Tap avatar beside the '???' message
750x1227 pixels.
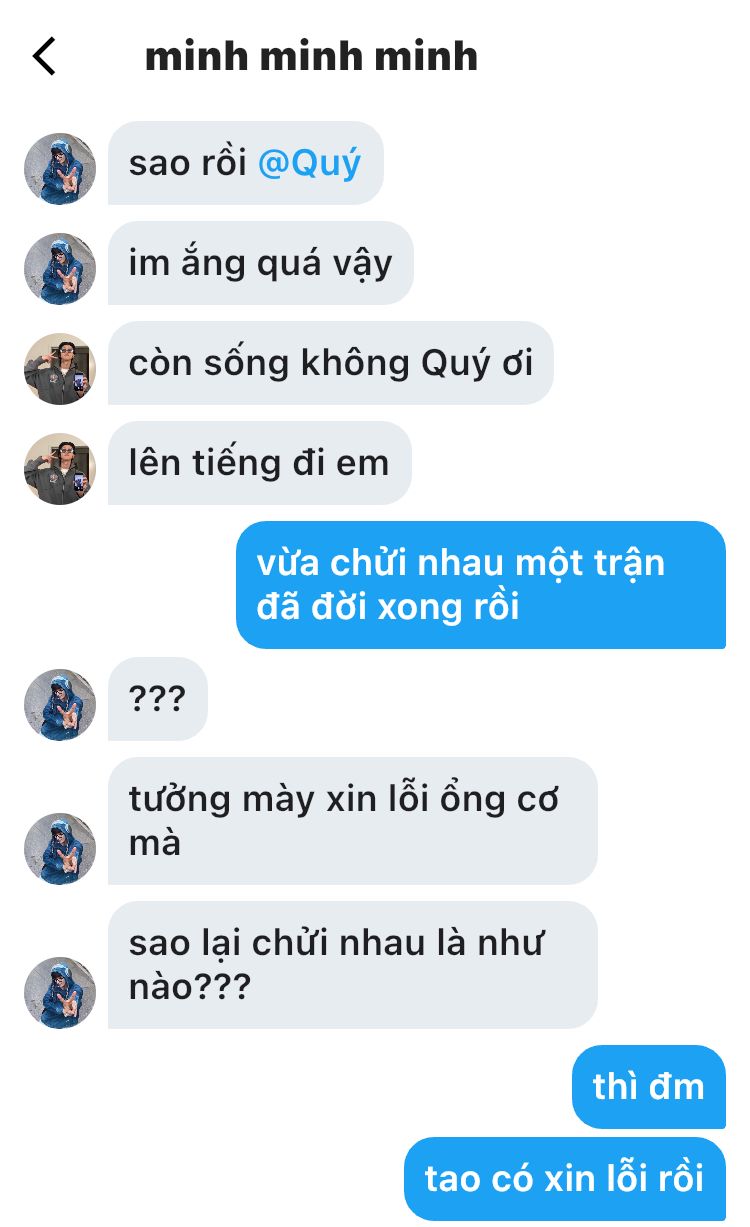click(x=60, y=705)
